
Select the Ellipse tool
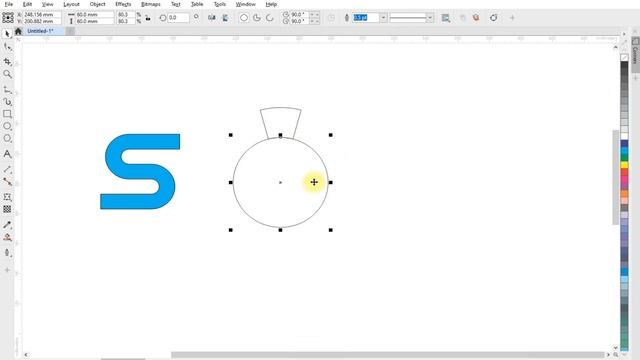coord(7,126)
